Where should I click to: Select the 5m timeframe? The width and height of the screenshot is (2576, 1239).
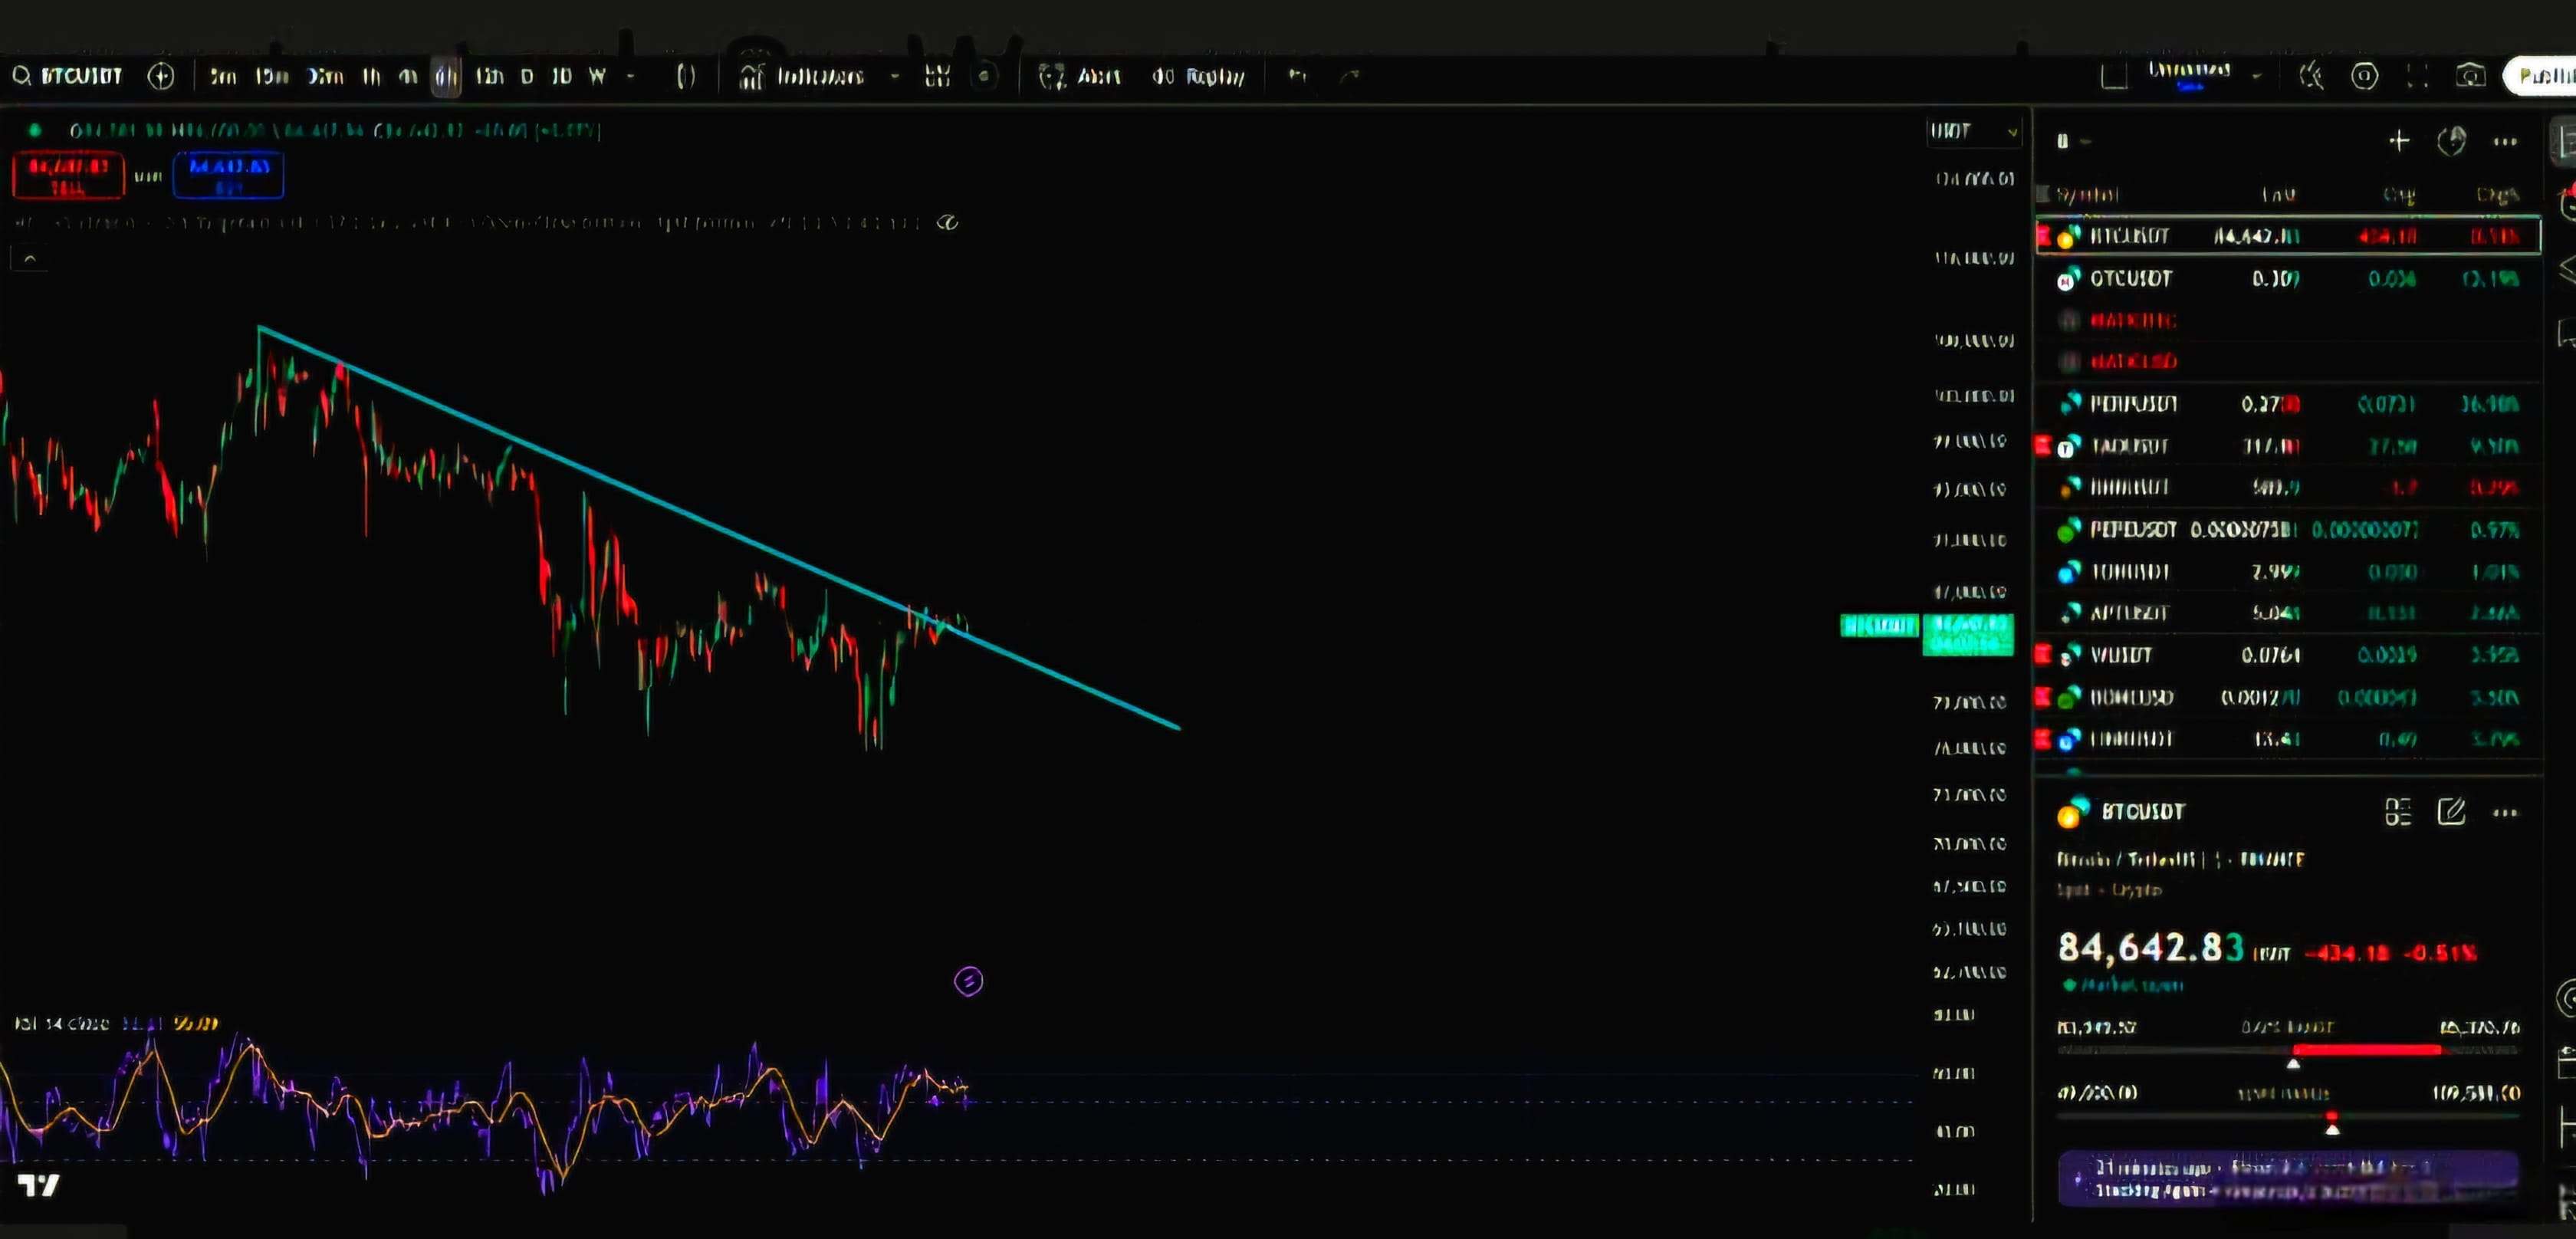click(223, 76)
